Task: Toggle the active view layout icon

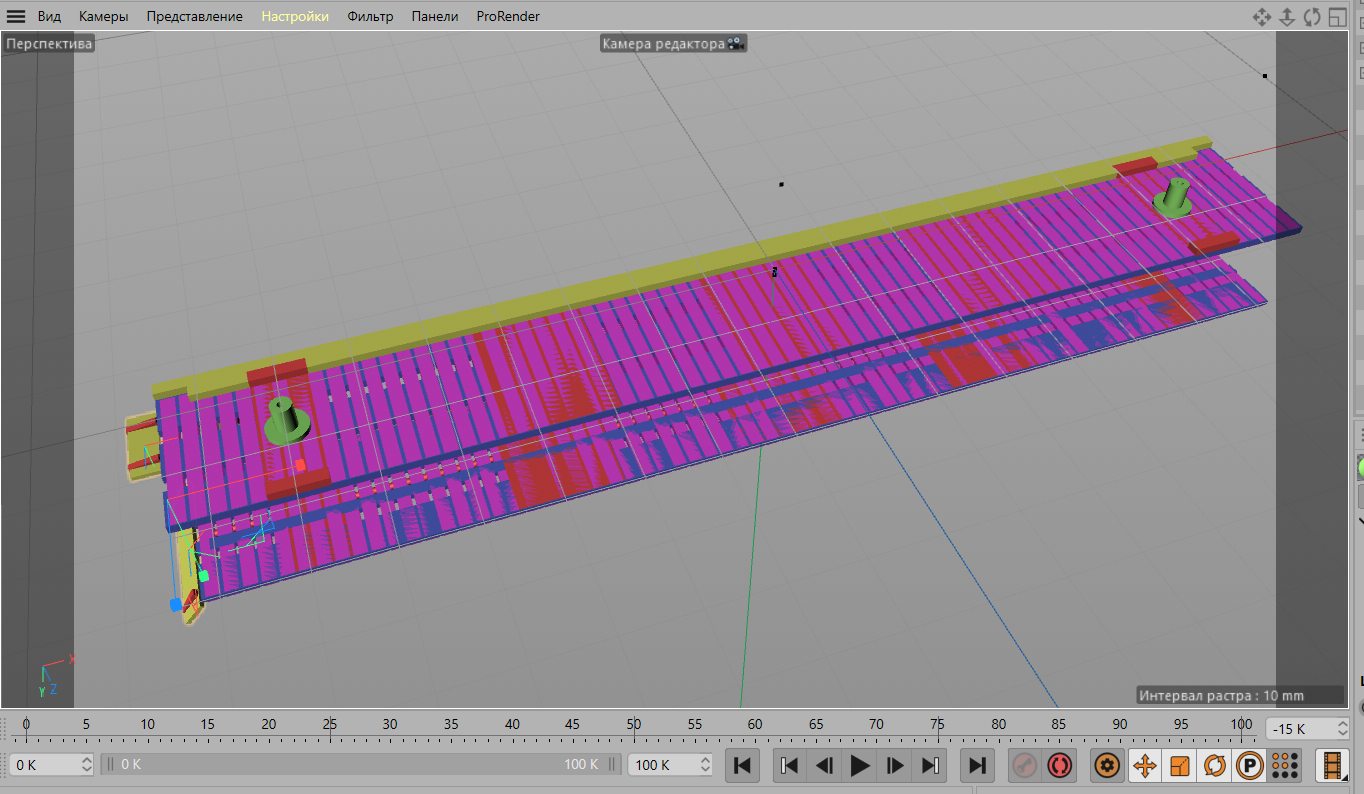Action: [x=1338, y=17]
